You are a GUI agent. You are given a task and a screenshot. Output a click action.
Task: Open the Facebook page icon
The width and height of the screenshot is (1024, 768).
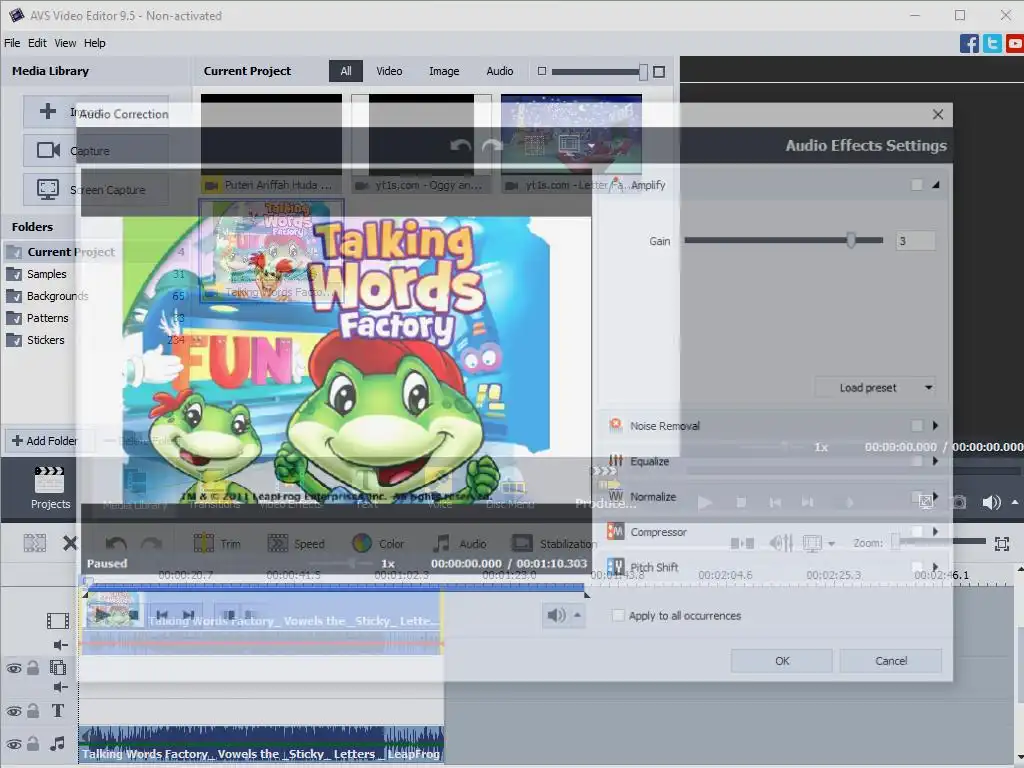pyautogui.click(x=969, y=44)
